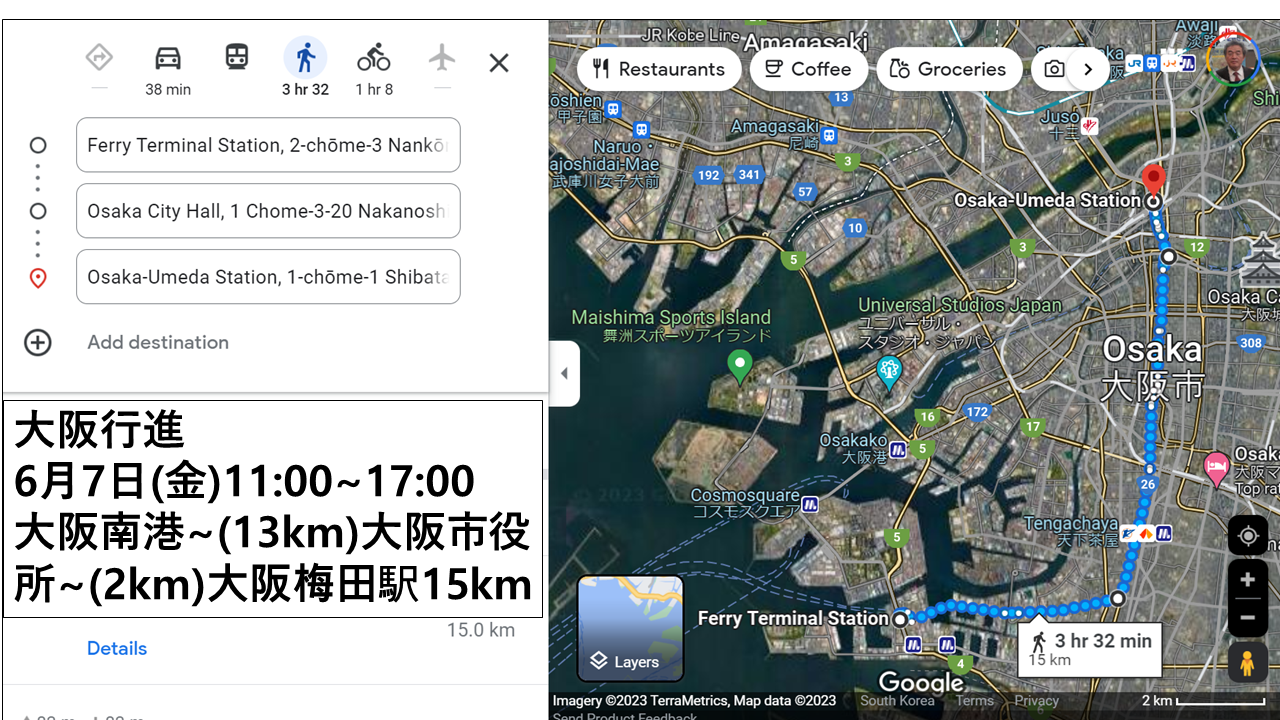Choose cycling mode, 1 hr 8
1280x720 pixels.
(374, 69)
